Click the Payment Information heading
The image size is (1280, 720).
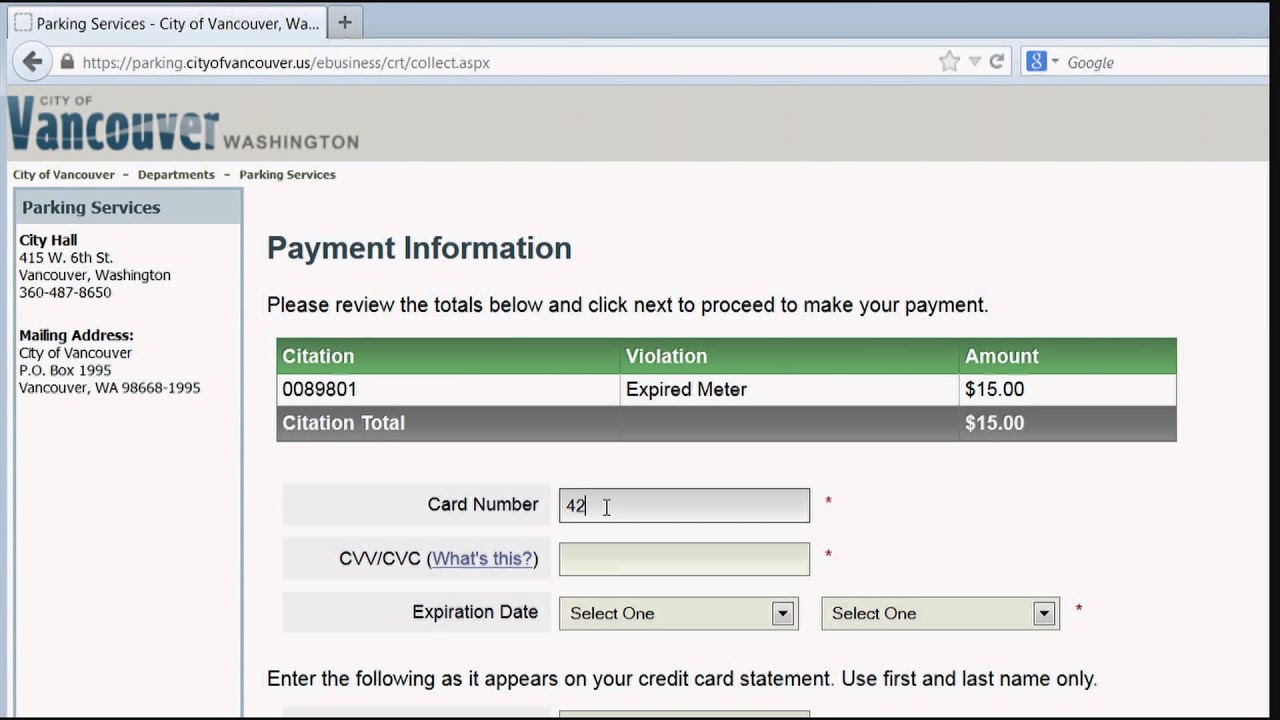point(419,248)
